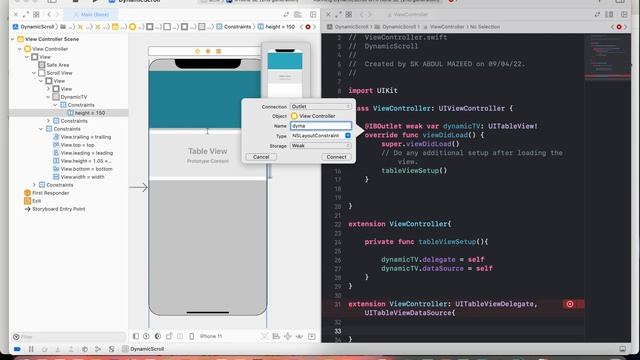Open the Type combo box dropdown
This screenshot has height=360, width=640.
[x=348, y=136]
